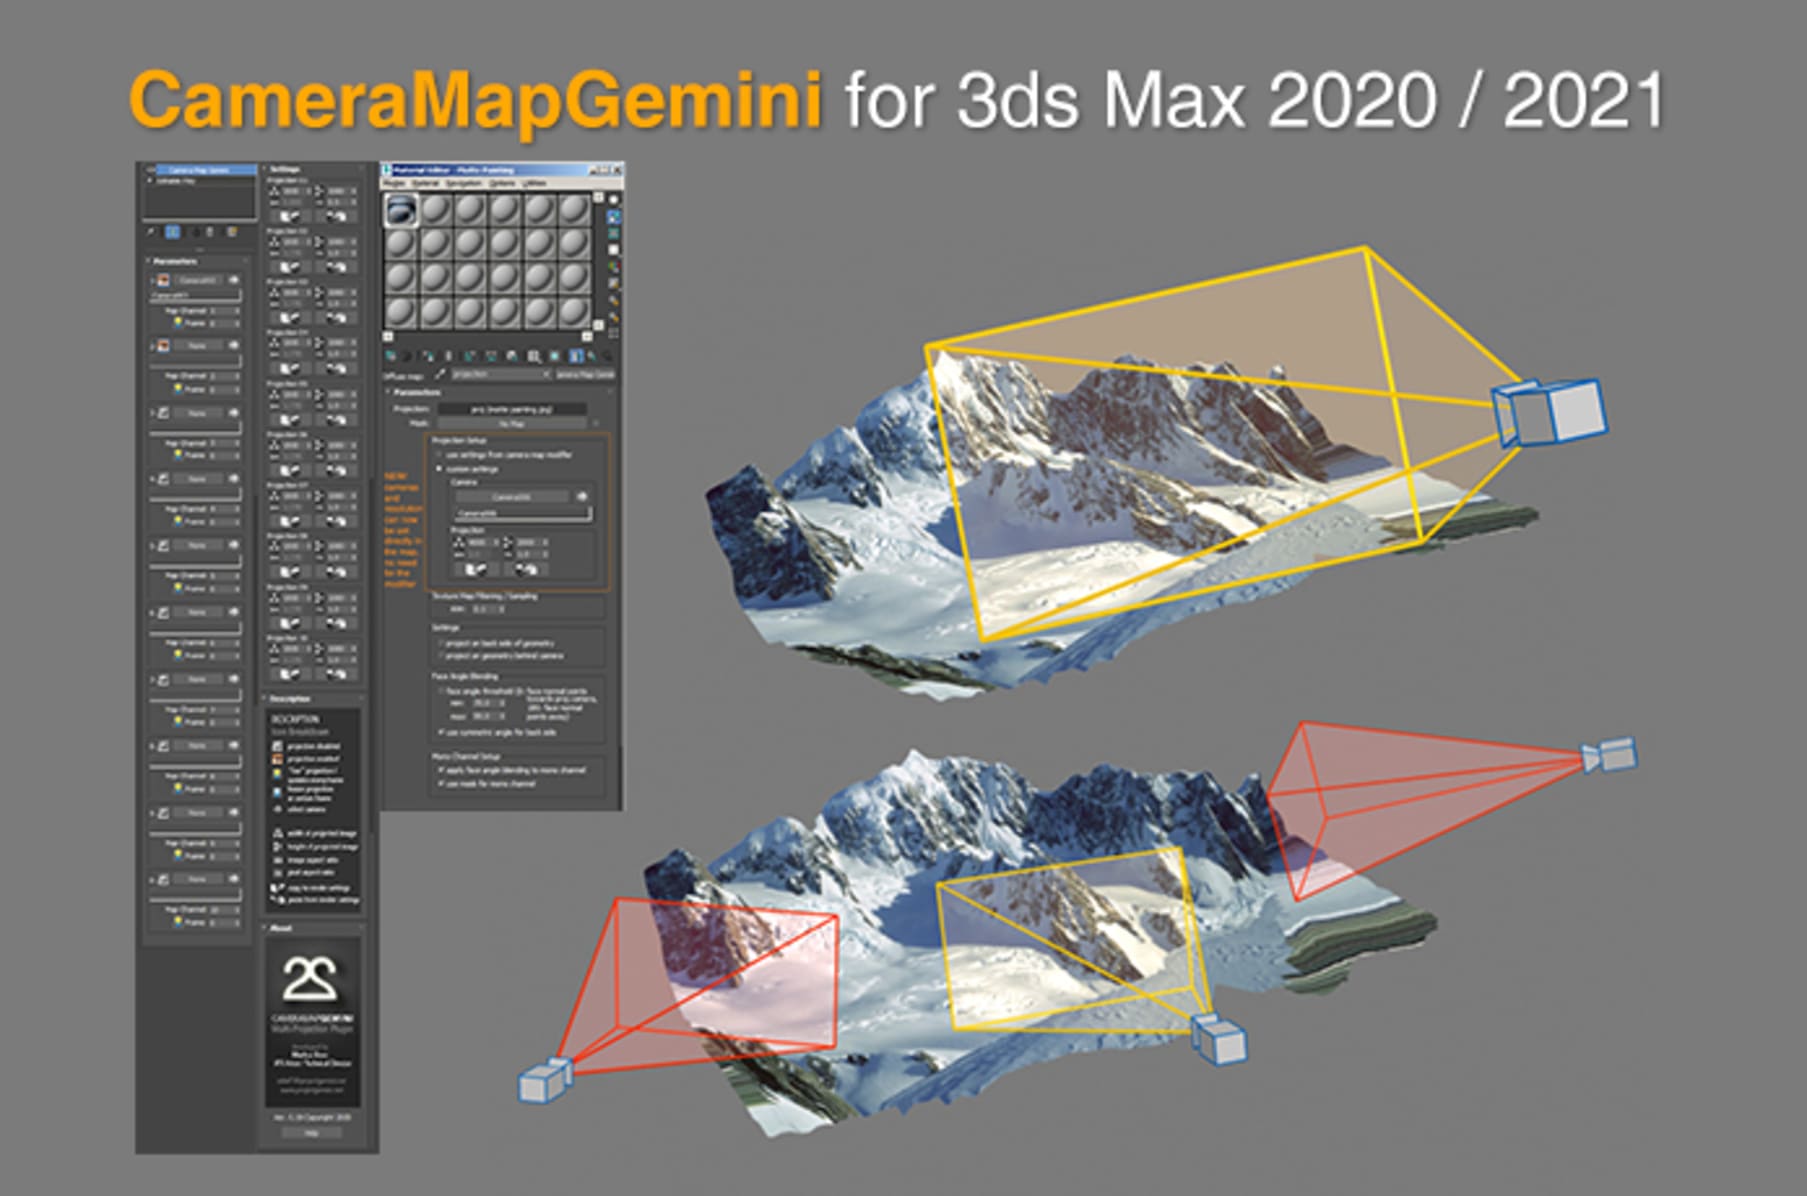The image size is (1807, 1196).
Task: Click the Video Color Check icon
Action: [x=613, y=266]
